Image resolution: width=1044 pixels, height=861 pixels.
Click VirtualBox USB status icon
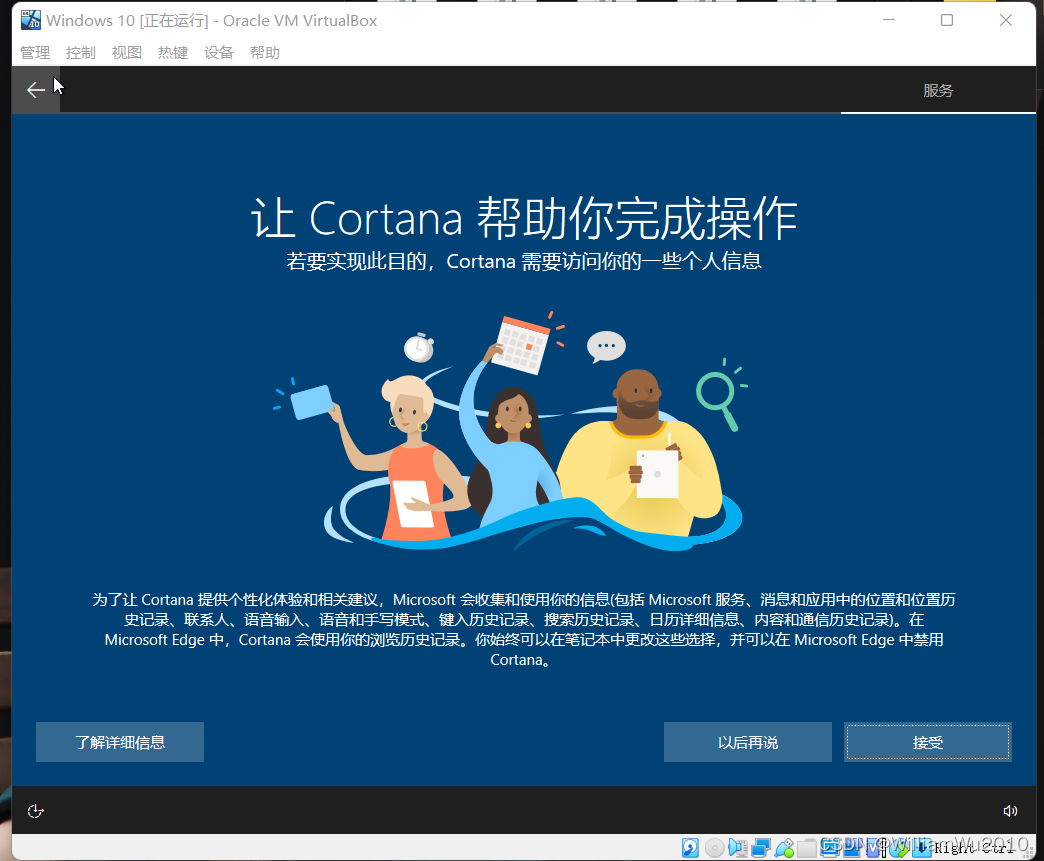point(784,848)
